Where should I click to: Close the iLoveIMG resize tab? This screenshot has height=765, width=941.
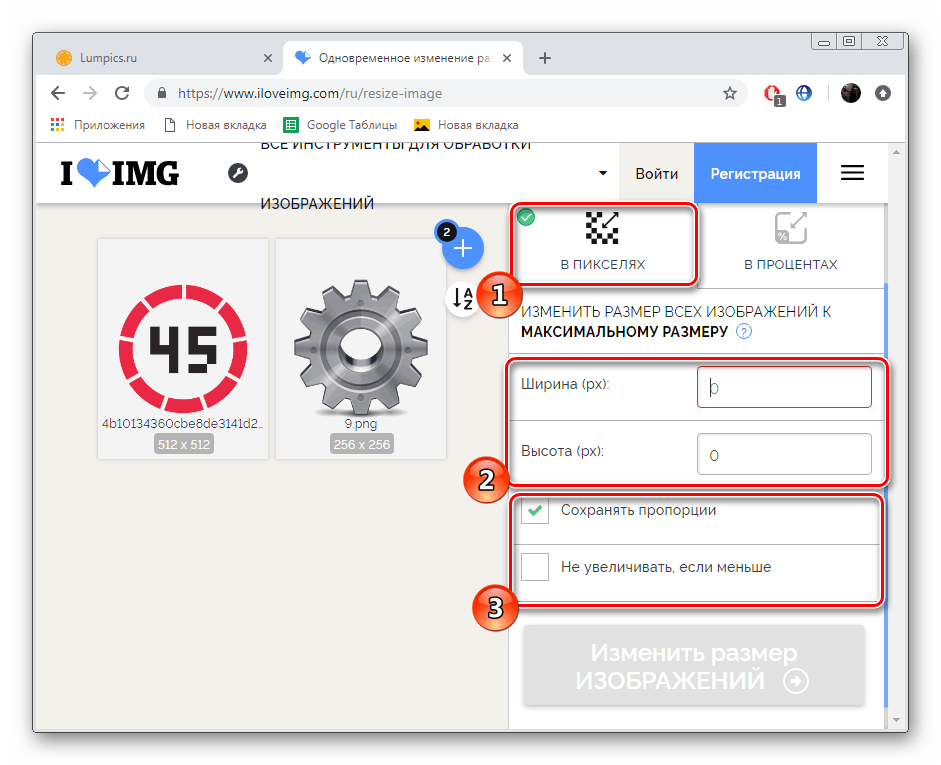pos(507,58)
